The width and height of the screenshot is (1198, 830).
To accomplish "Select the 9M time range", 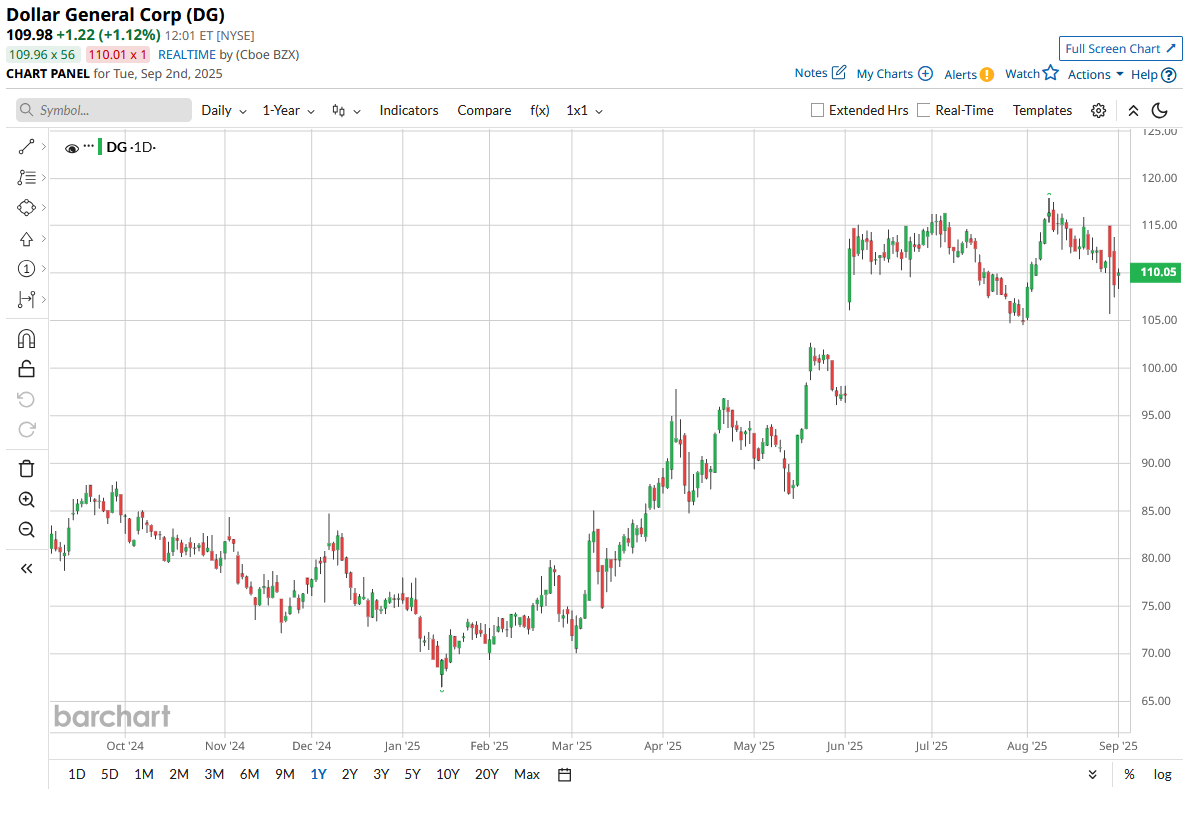I will point(285,775).
